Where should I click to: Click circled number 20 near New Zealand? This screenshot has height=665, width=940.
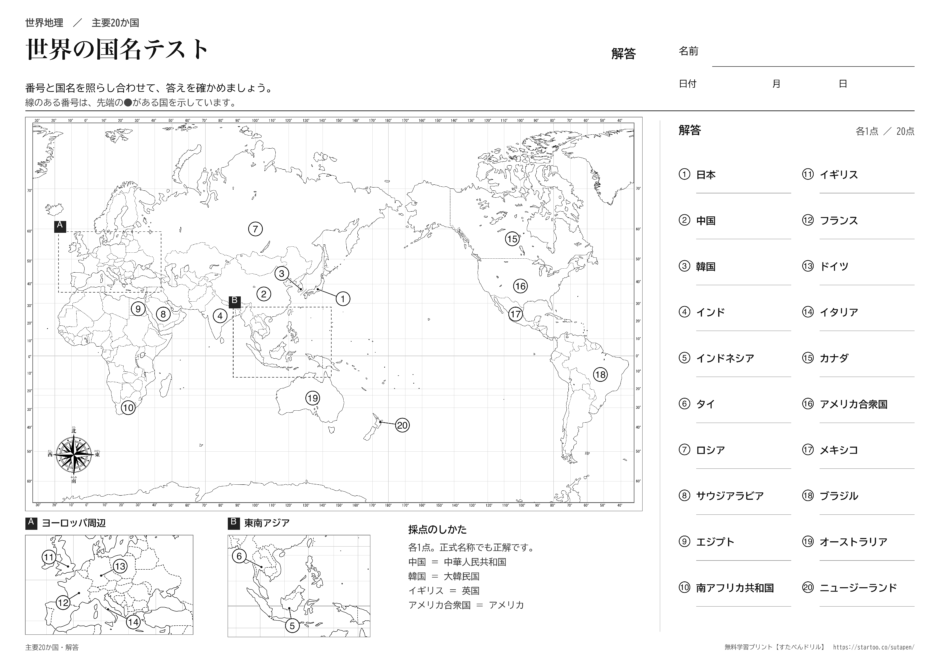coord(402,426)
